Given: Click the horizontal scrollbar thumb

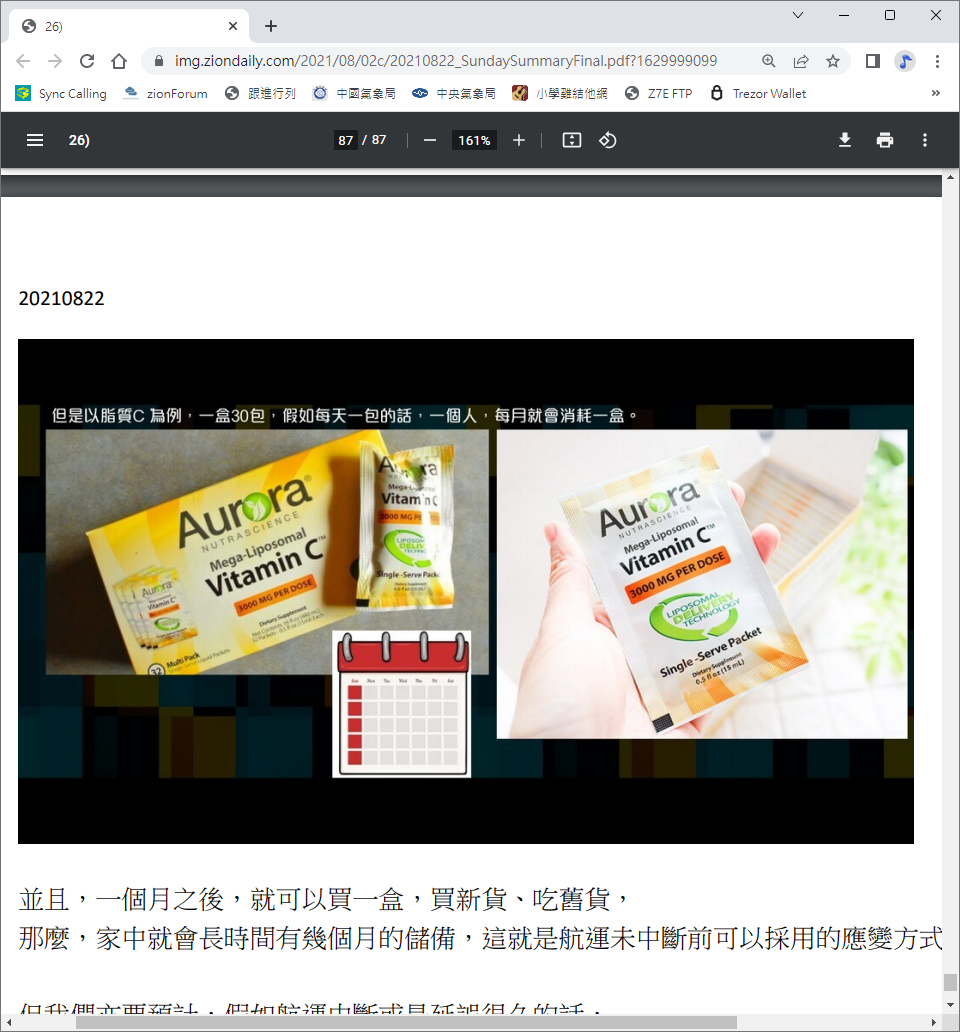Looking at the screenshot, I should (406, 1023).
